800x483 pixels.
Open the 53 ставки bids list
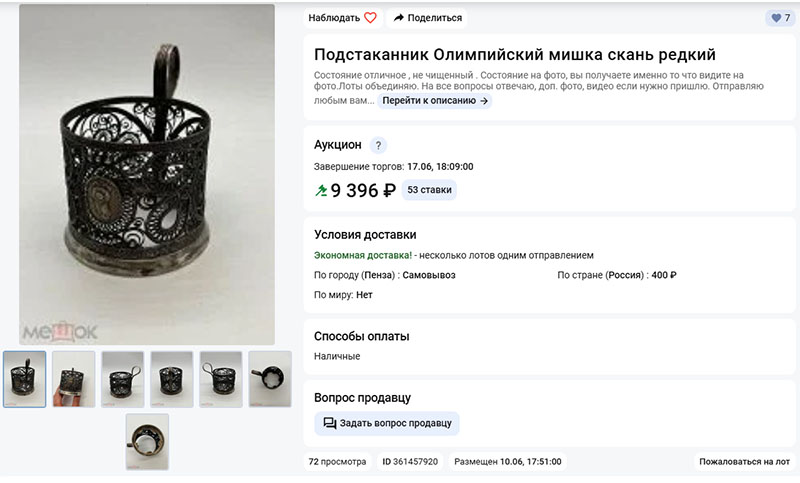[x=429, y=190]
